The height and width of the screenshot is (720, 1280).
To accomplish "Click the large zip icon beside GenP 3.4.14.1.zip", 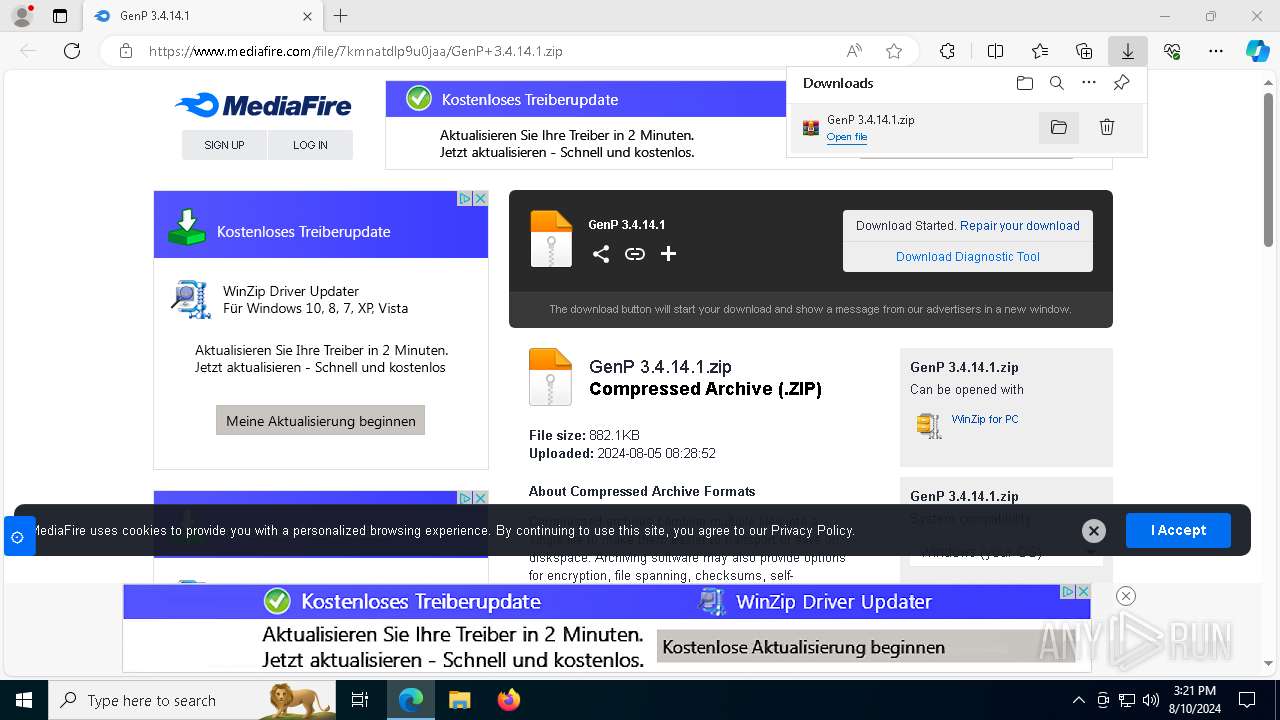I will [x=550, y=377].
